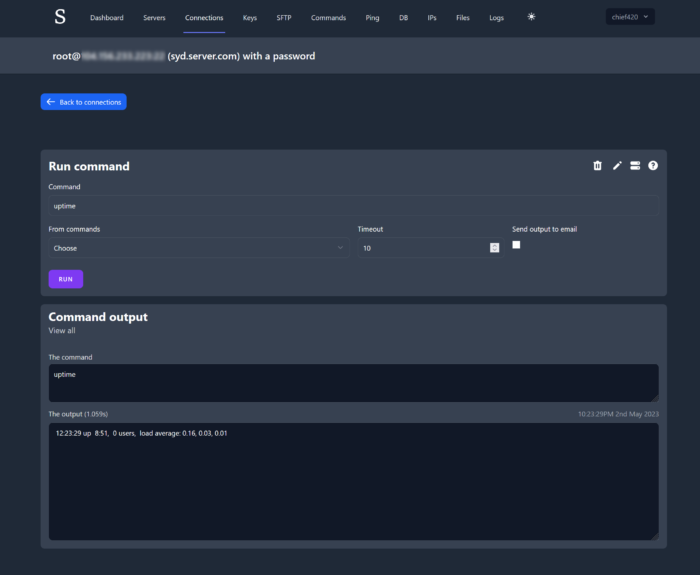Follow the View all link

coord(62,331)
